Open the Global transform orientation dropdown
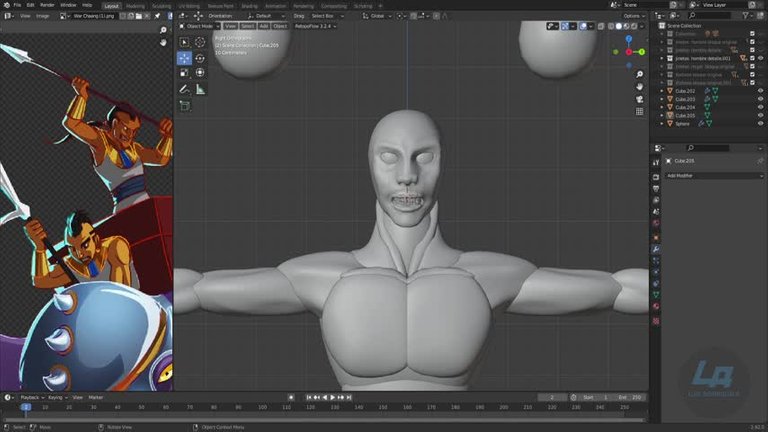The height and width of the screenshot is (432, 768). pyautogui.click(x=376, y=16)
